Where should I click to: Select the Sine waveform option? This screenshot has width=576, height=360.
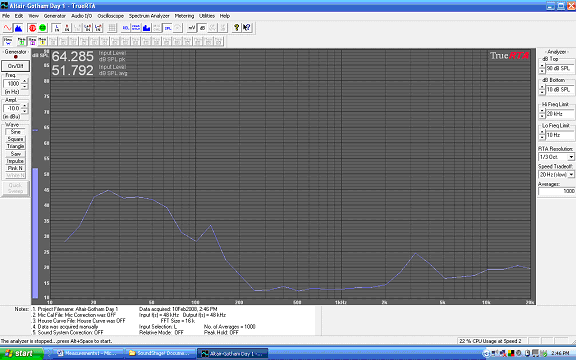pos(15,132)
